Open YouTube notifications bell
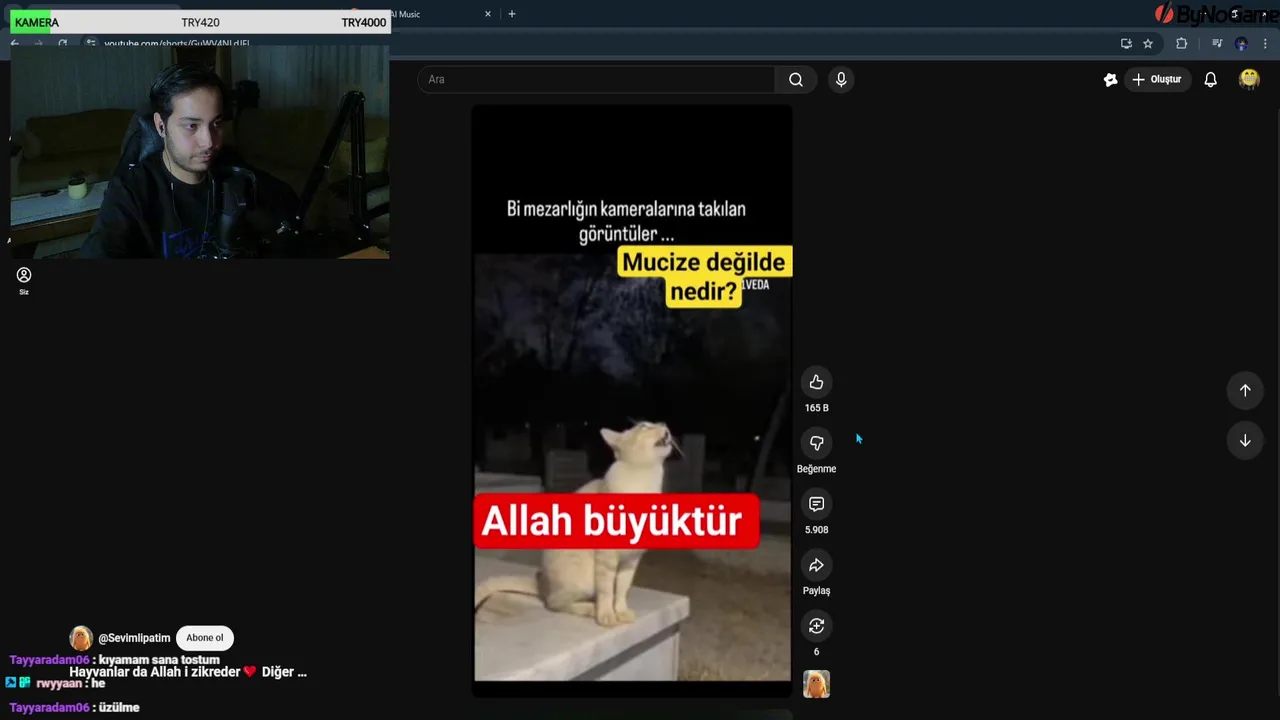This screenshot has height=720, width=1280. tap(1210, 79)
